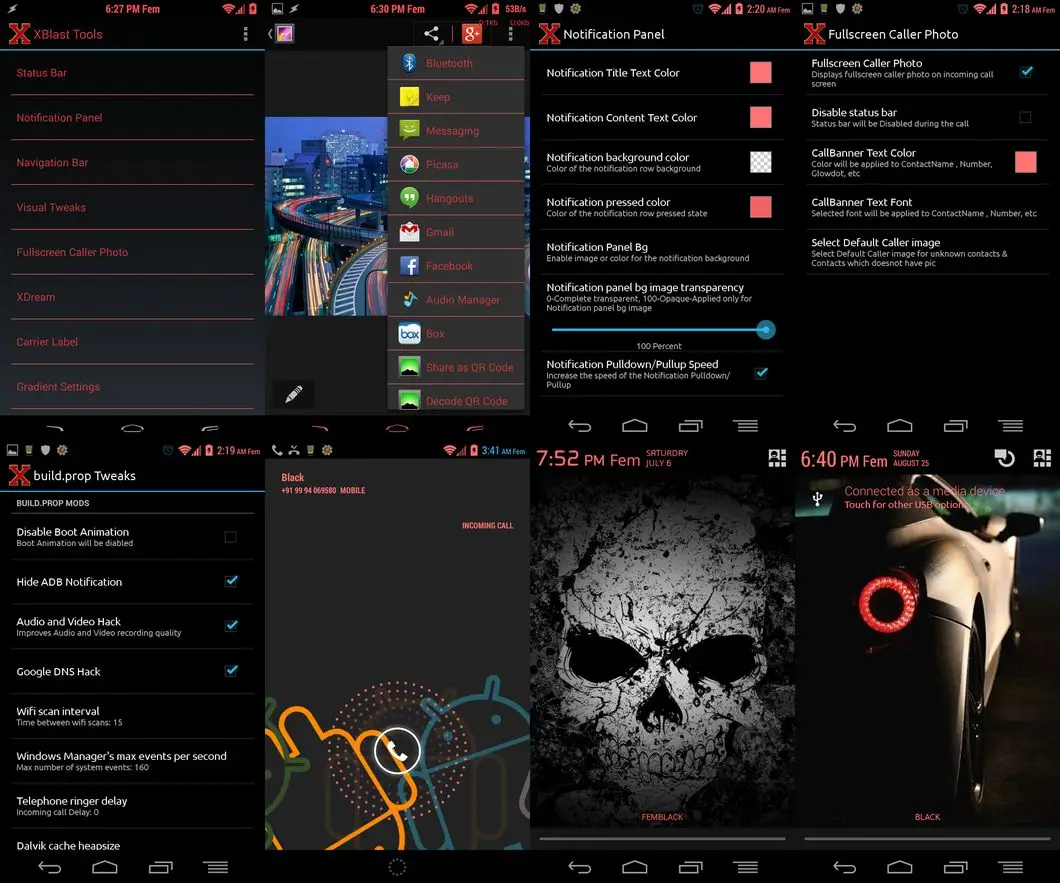Check Disable Boot Animation checkbox
Screen dimensions: 1060x883
pos(231,537)
